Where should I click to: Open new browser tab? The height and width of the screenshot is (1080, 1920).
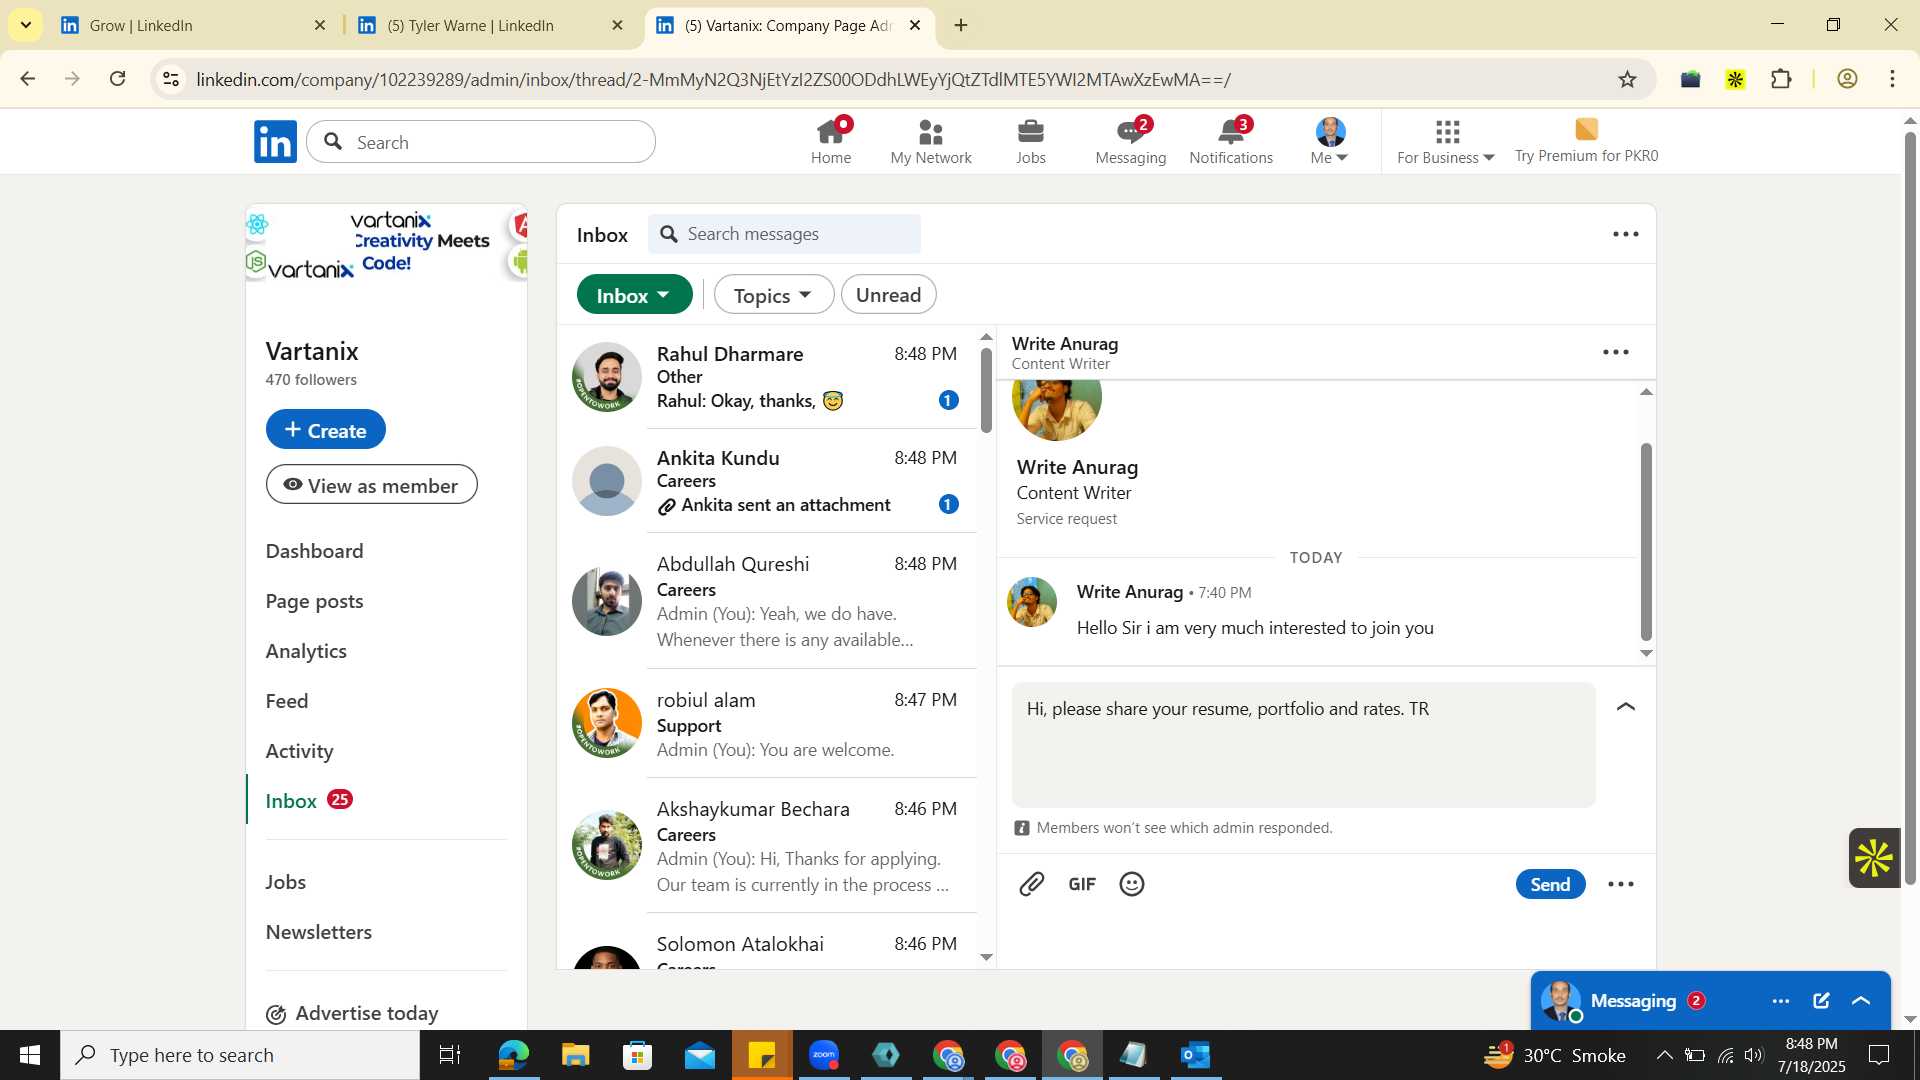[x=961, y=25]
